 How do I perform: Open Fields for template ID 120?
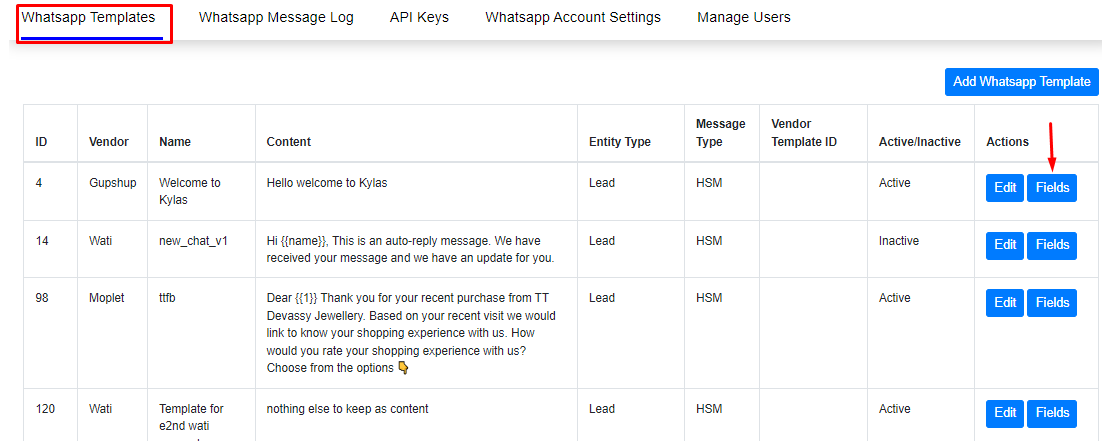[x=1052, y=414]
